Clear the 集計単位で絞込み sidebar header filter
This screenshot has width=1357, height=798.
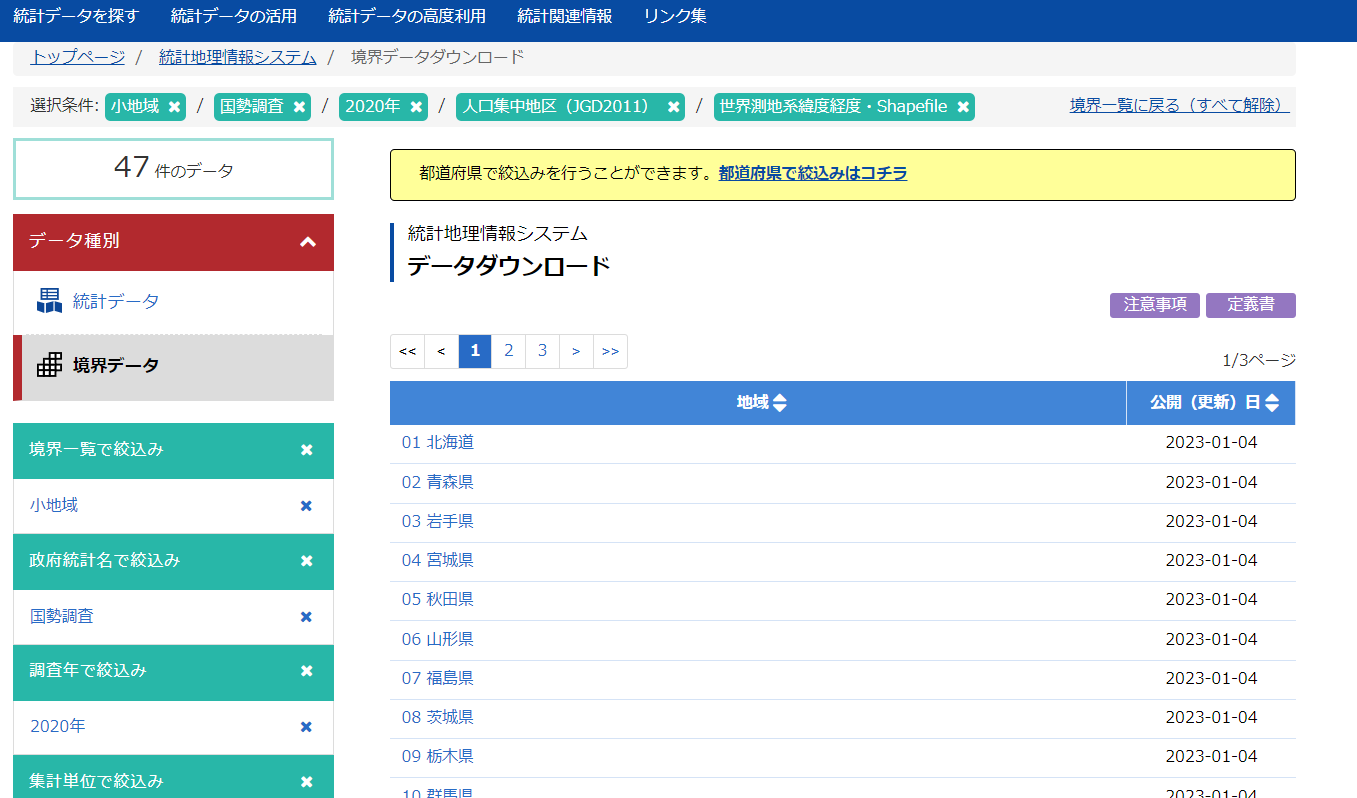tap(307, 782)
